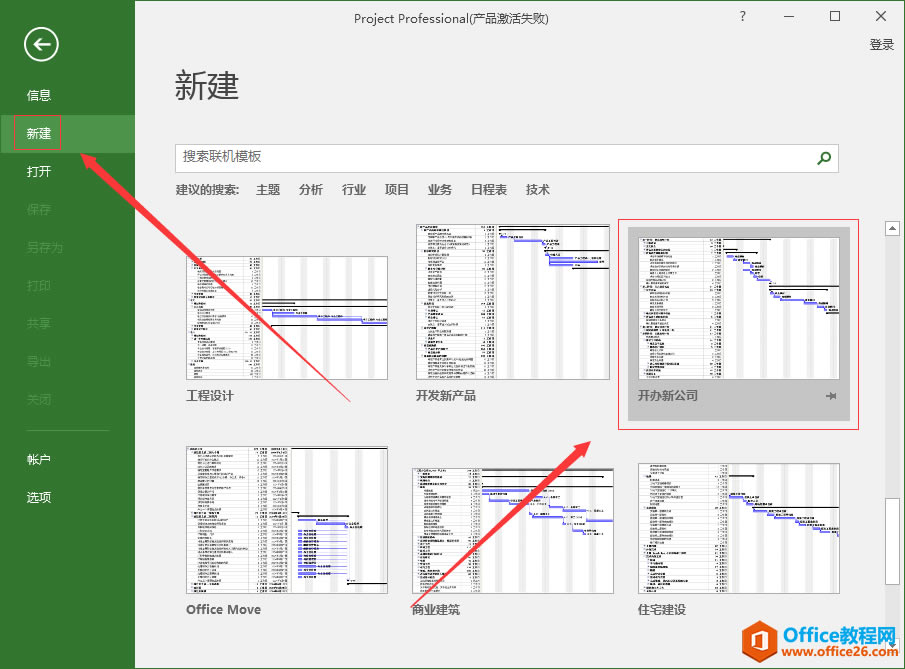Click the greyed-out 共享 item
The image size is (905, 669).
tap(39, 323)
